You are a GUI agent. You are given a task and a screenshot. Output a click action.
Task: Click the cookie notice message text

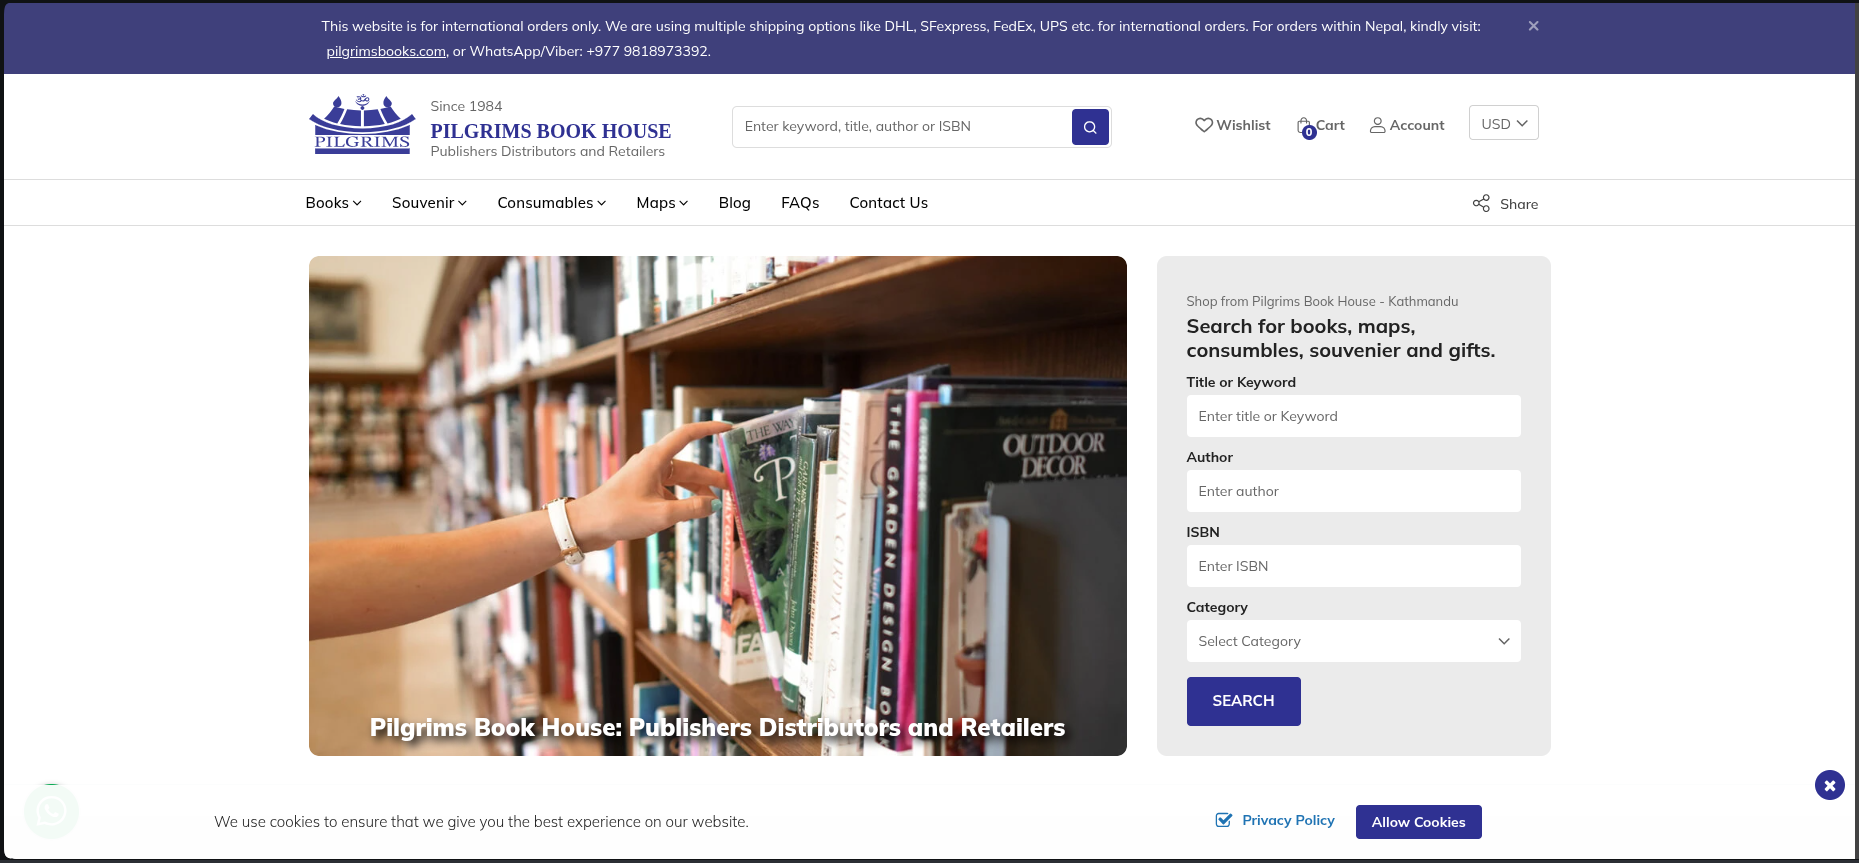(481, 822)
